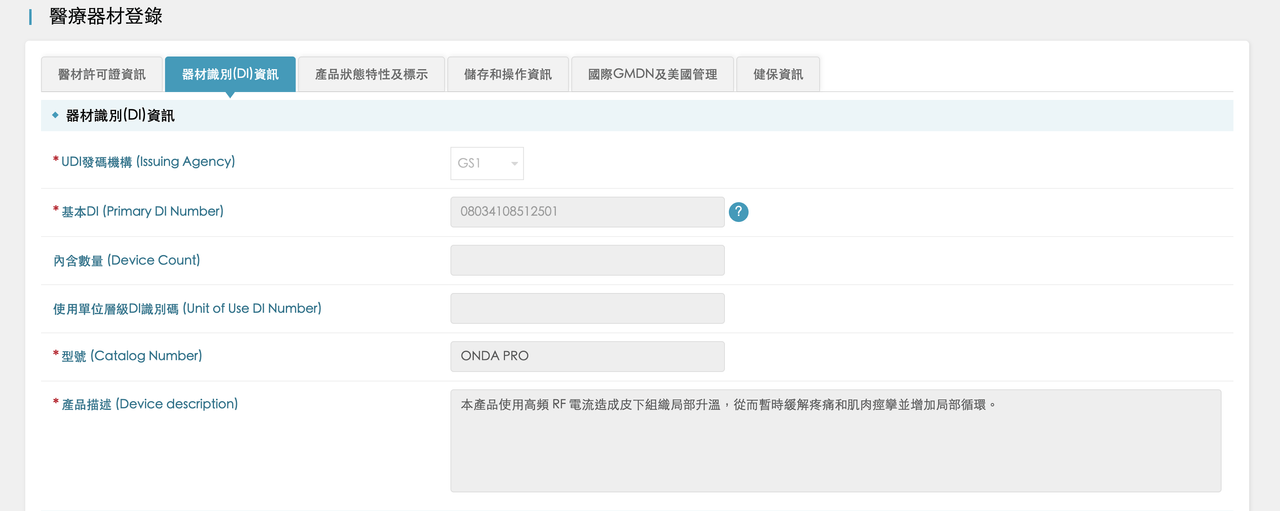The height and width of the screenshot is (511, 1280).
Task: Open the 醫材許可證資訊 tab
Action: point(102,74)
